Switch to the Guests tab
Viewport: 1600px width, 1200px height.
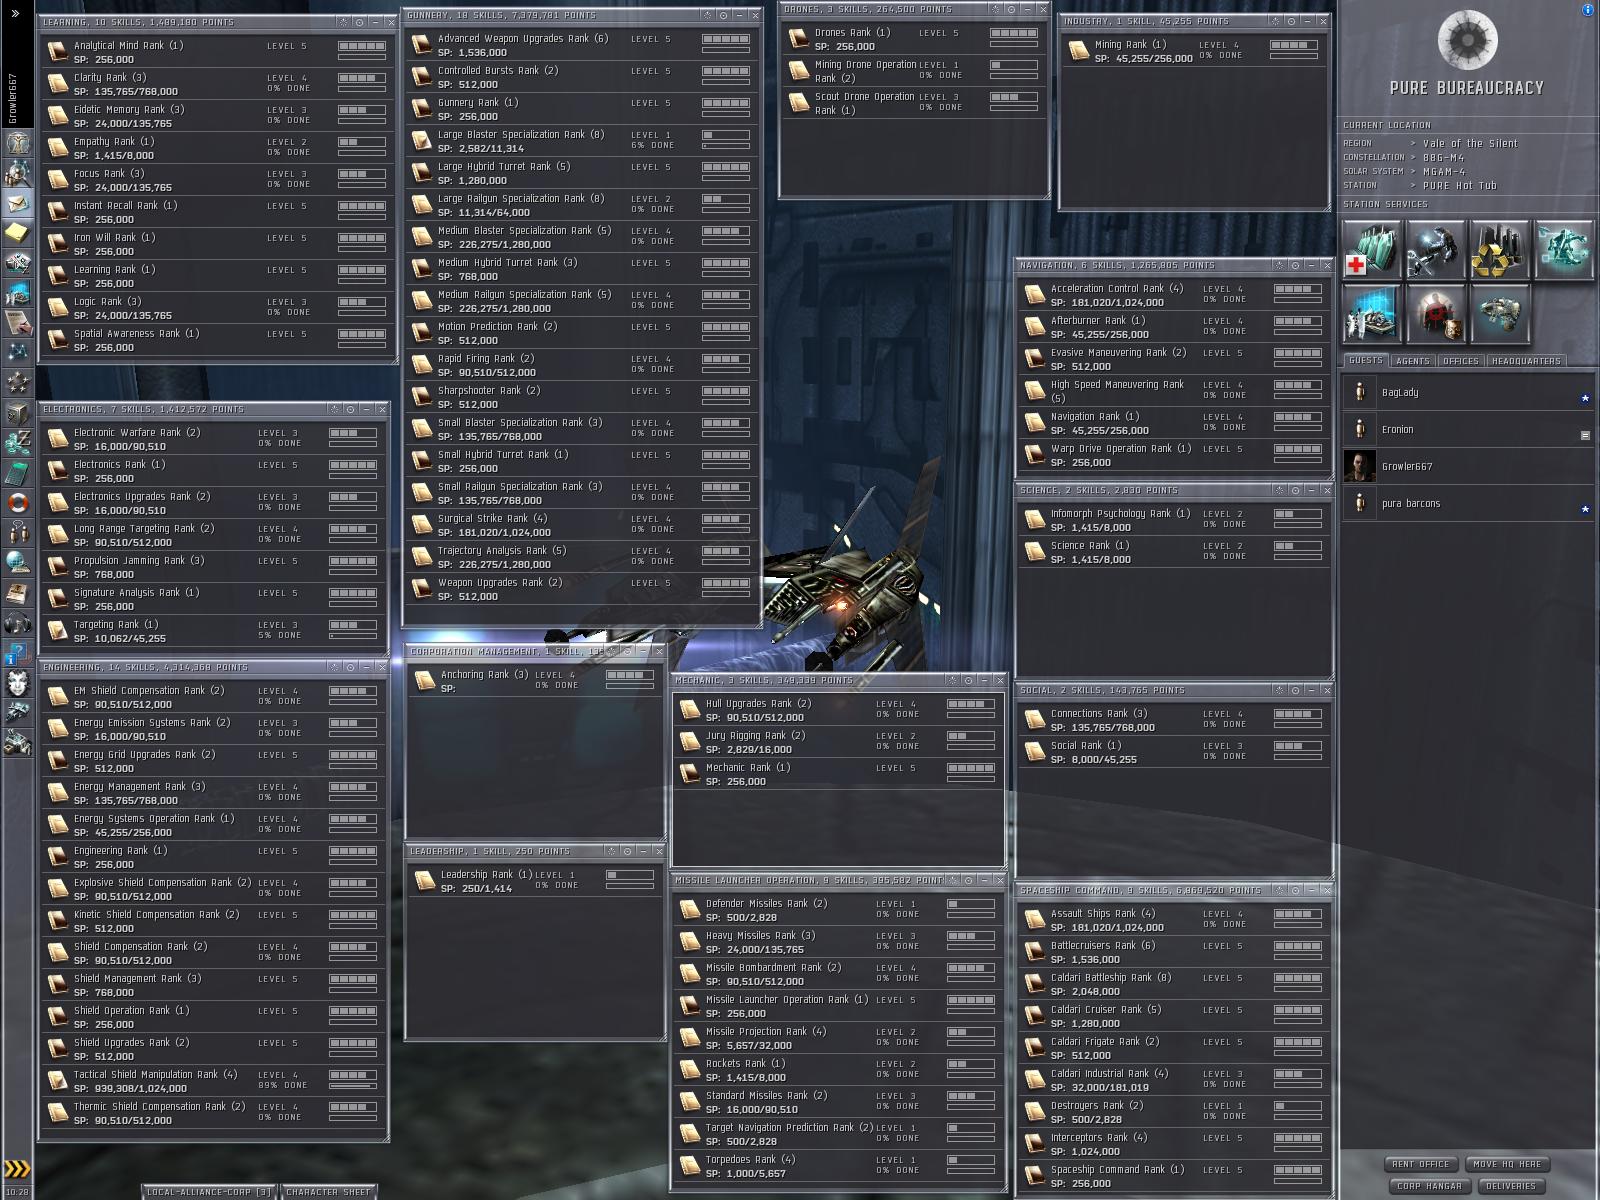click(1365, 360)
